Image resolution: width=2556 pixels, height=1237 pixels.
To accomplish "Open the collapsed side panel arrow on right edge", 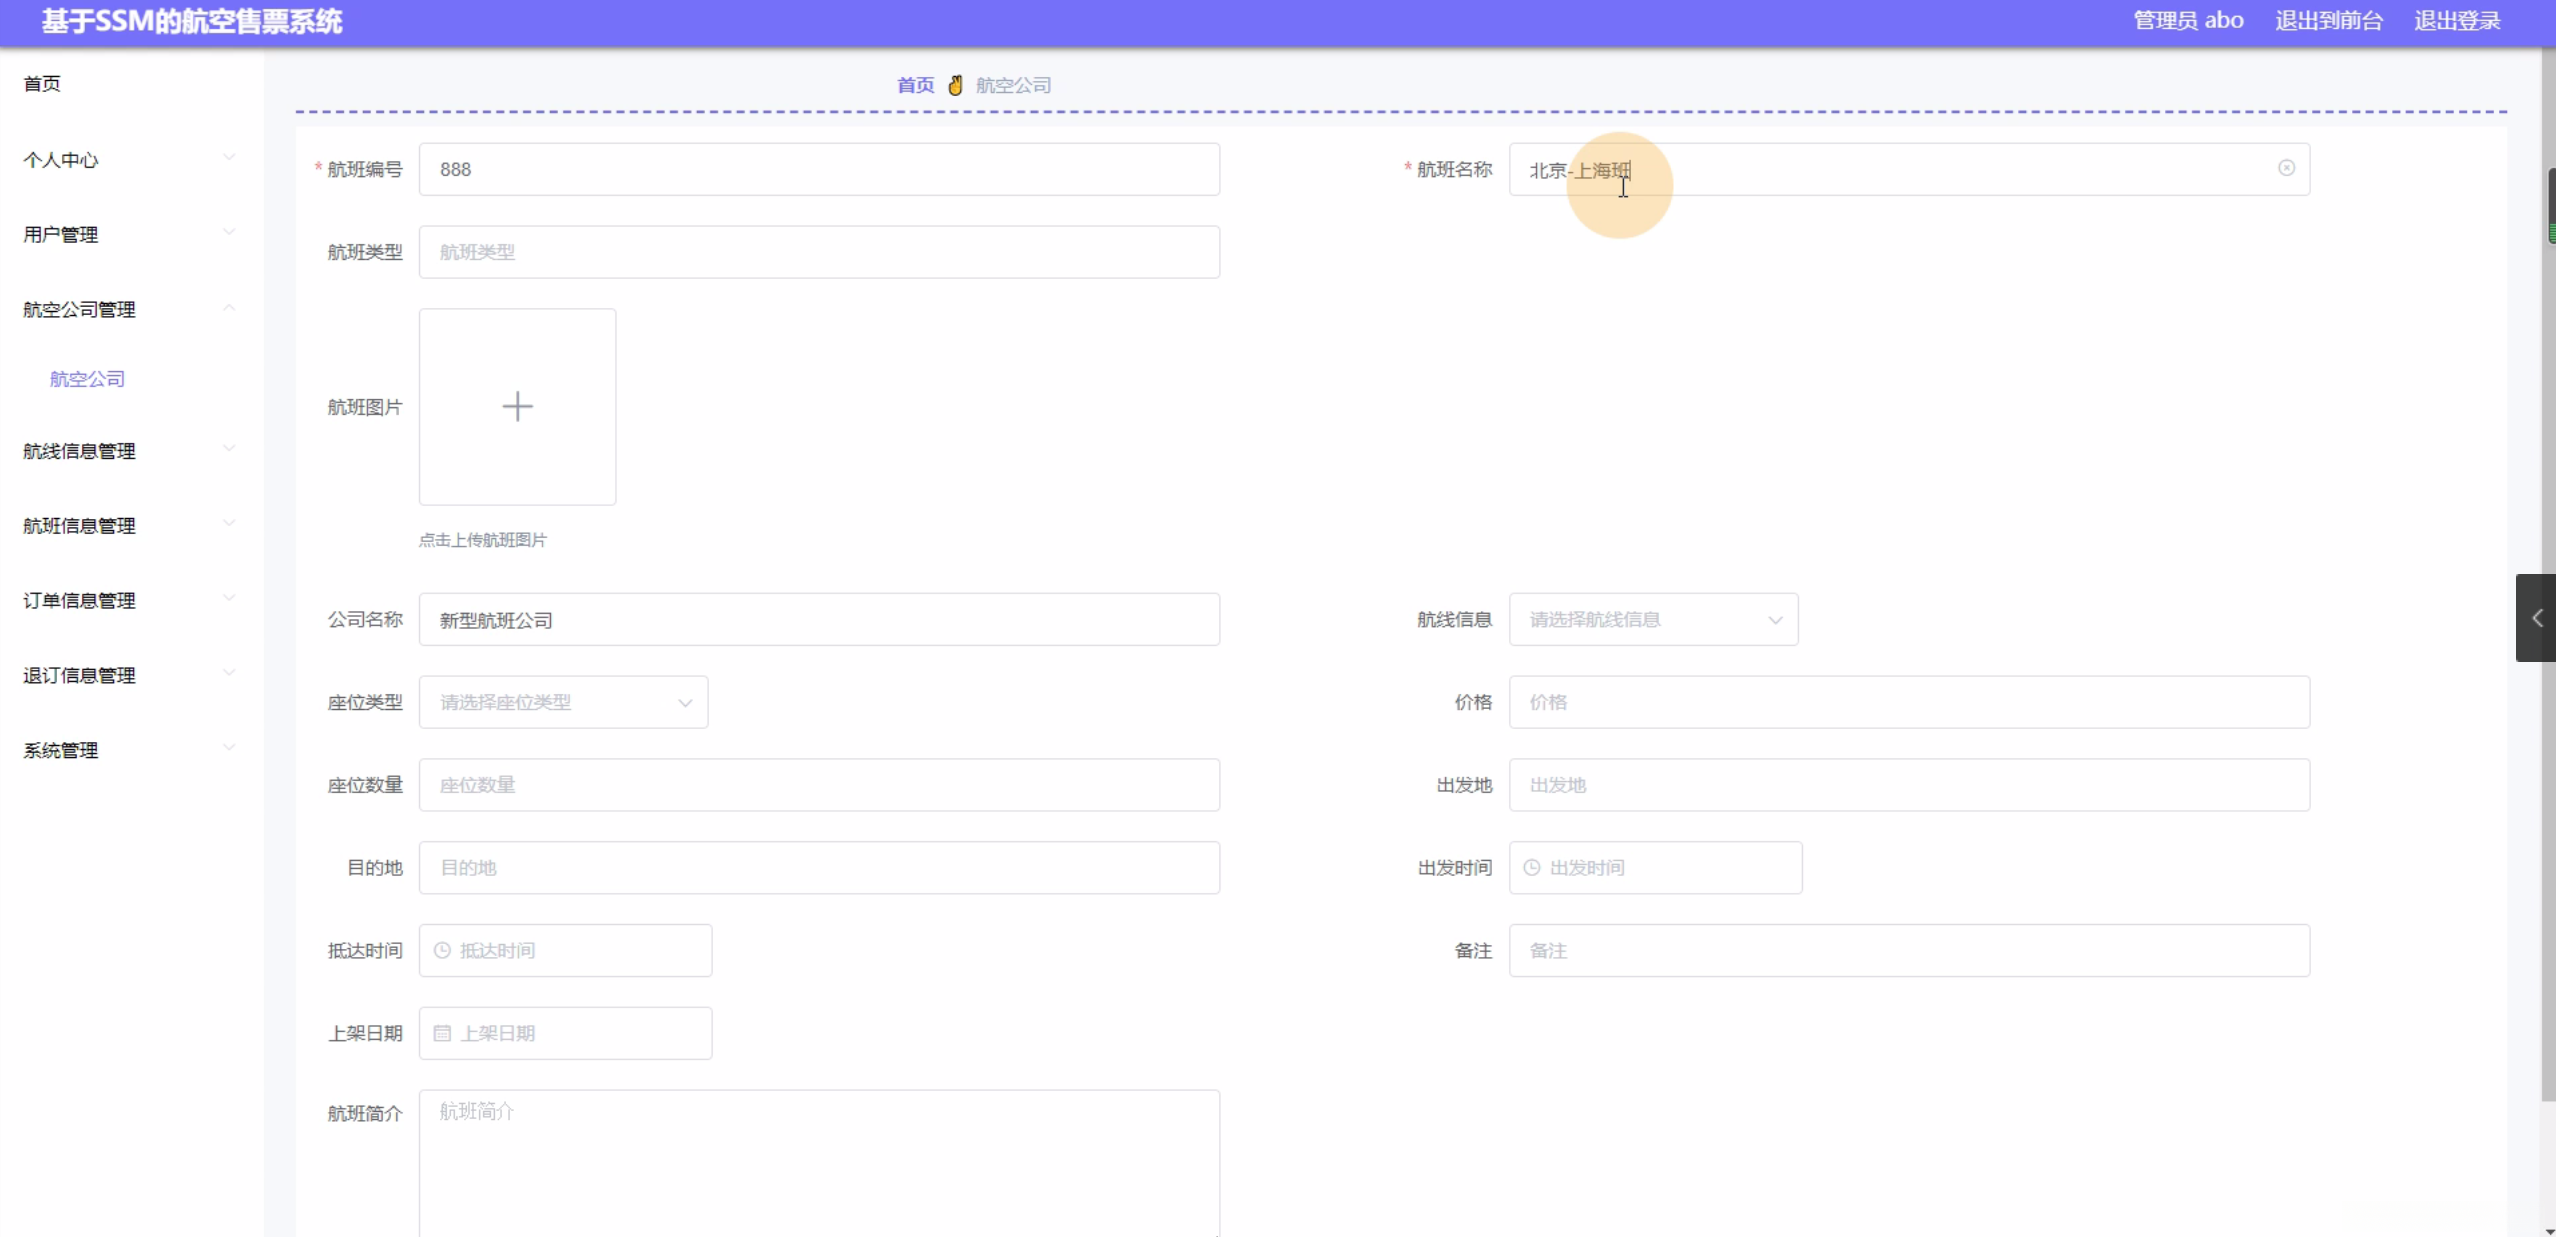I will (x=2535, y=618).
